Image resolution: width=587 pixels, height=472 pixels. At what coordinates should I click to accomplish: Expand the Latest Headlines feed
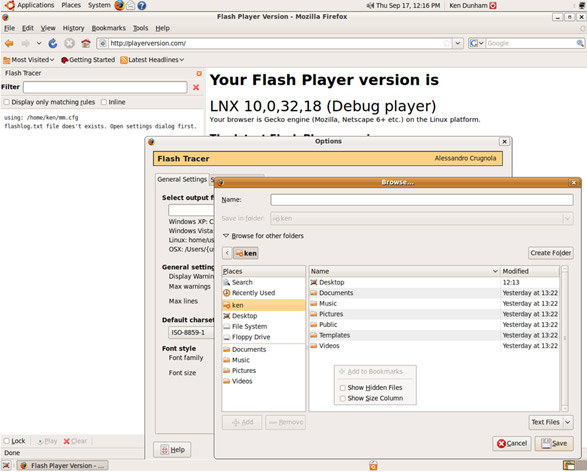(x=152, y=60)
